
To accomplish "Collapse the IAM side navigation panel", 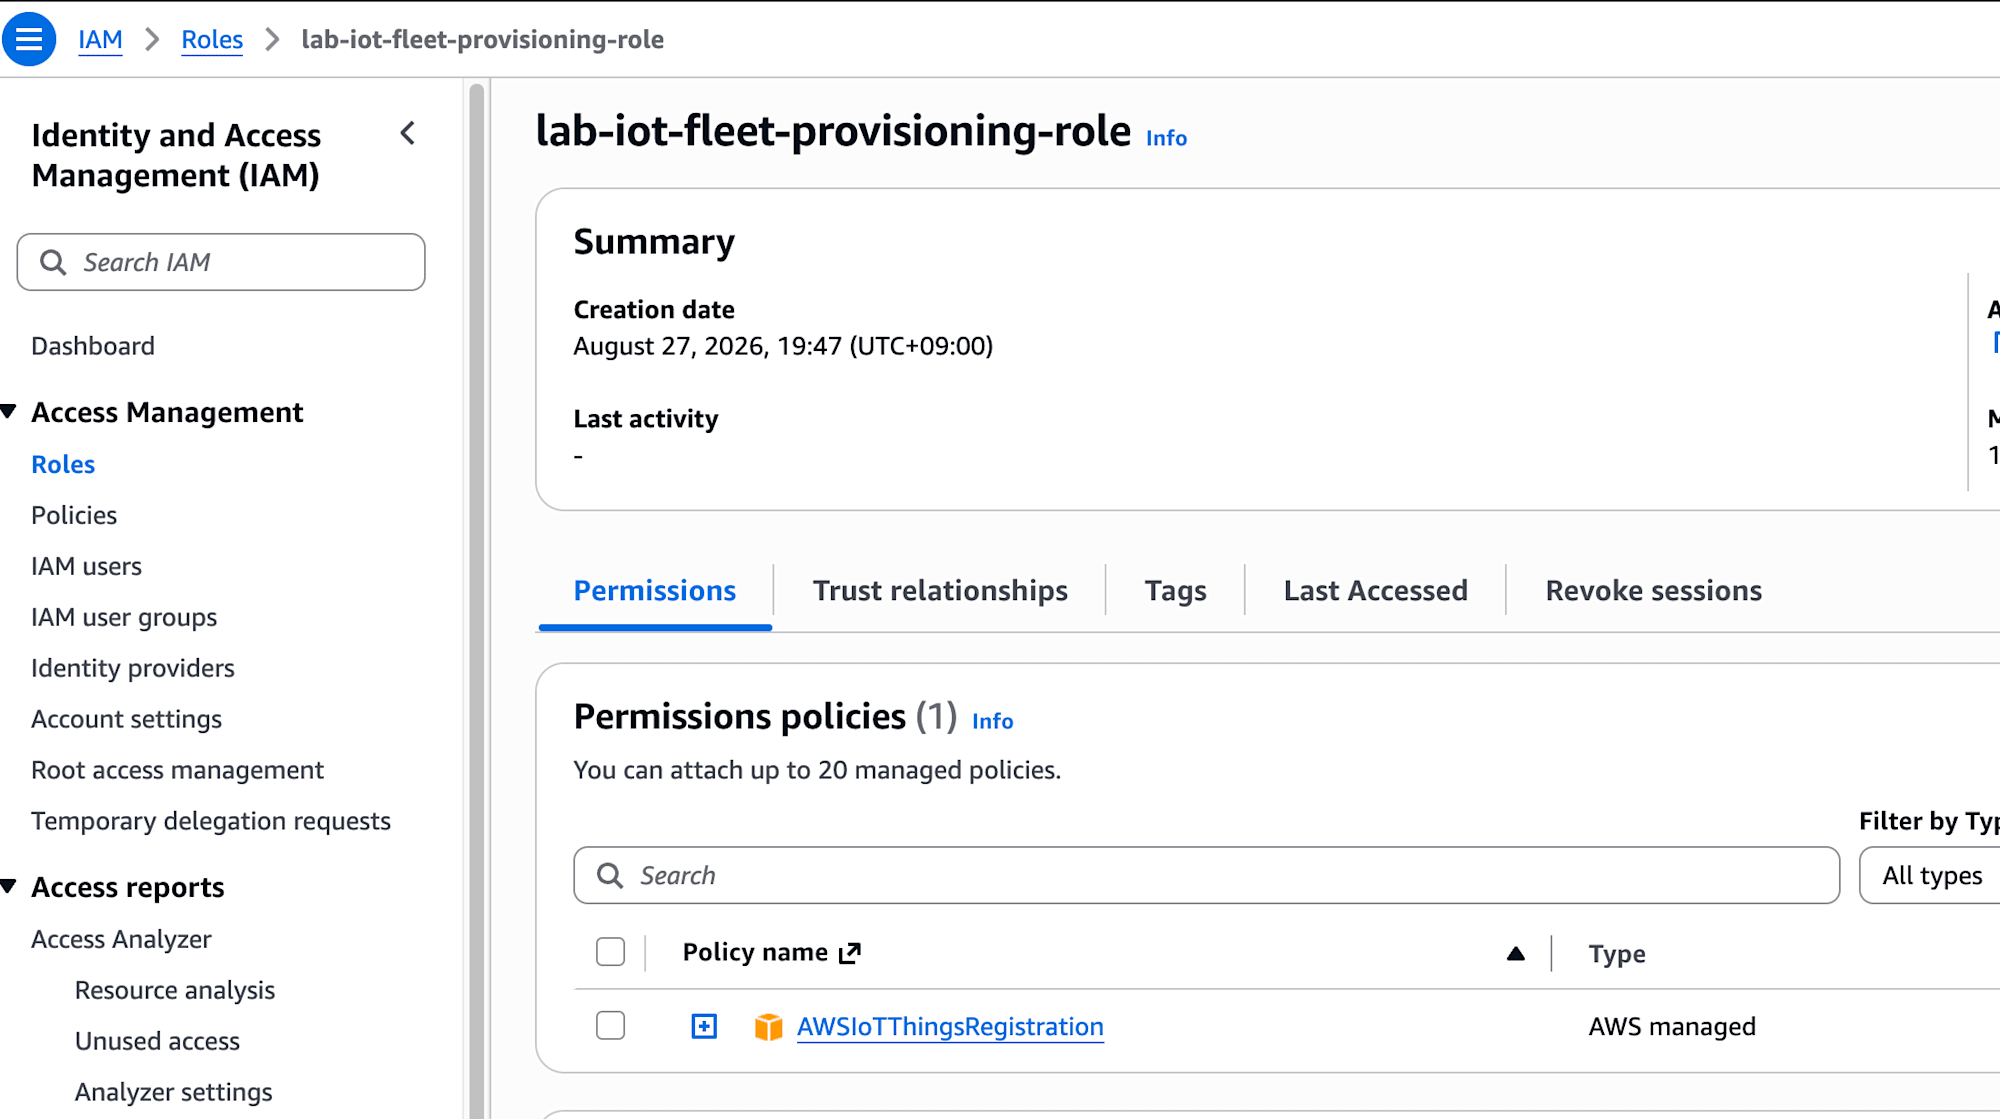I will pos(408,133).
